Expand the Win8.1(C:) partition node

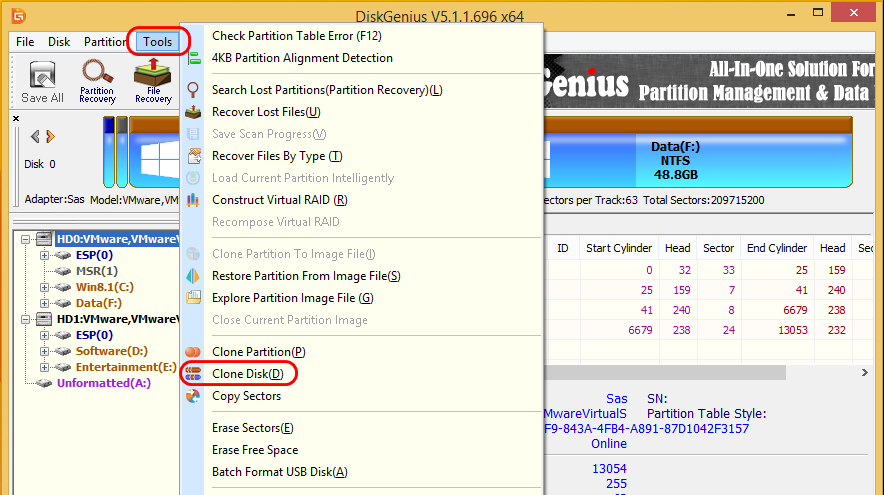(x=45, y=287)
